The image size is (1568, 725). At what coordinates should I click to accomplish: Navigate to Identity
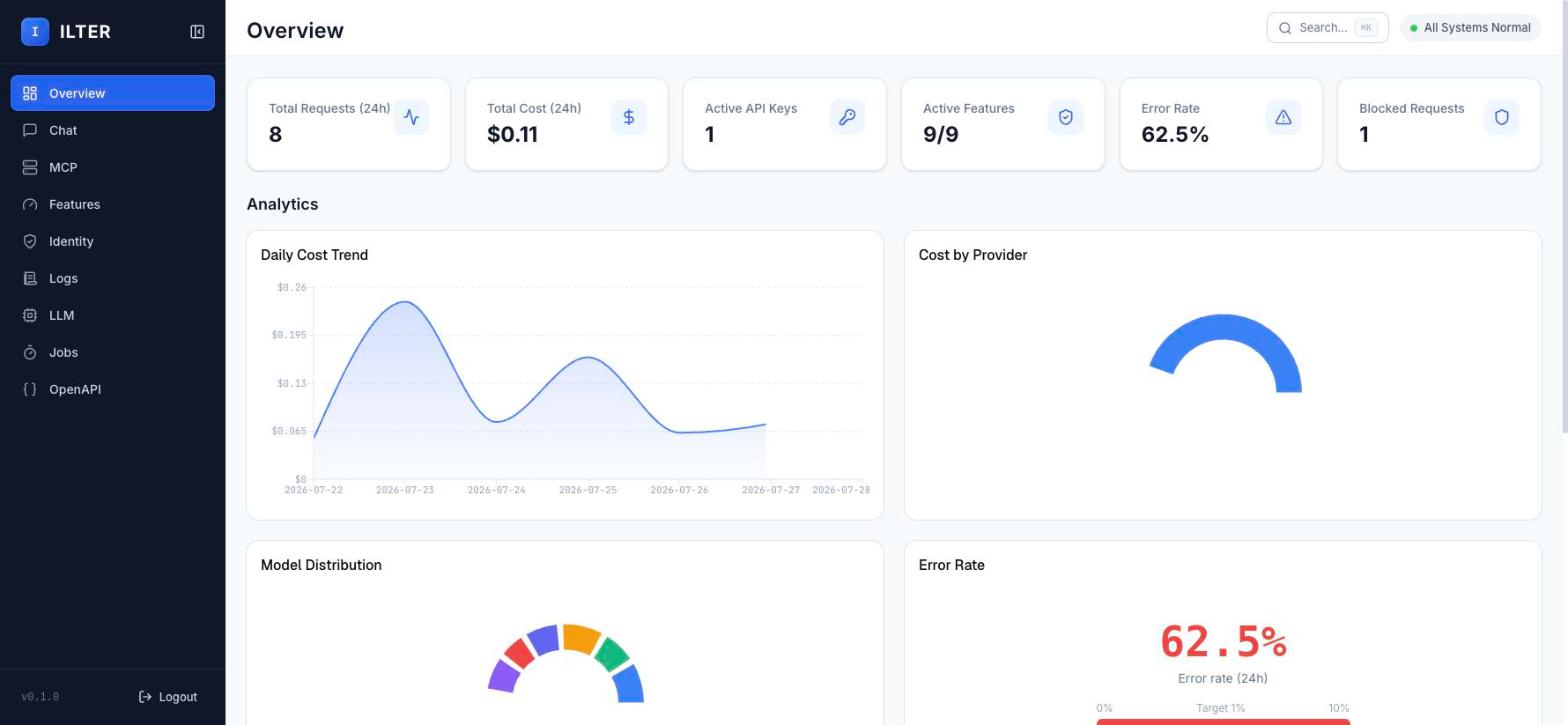[113, 241]
